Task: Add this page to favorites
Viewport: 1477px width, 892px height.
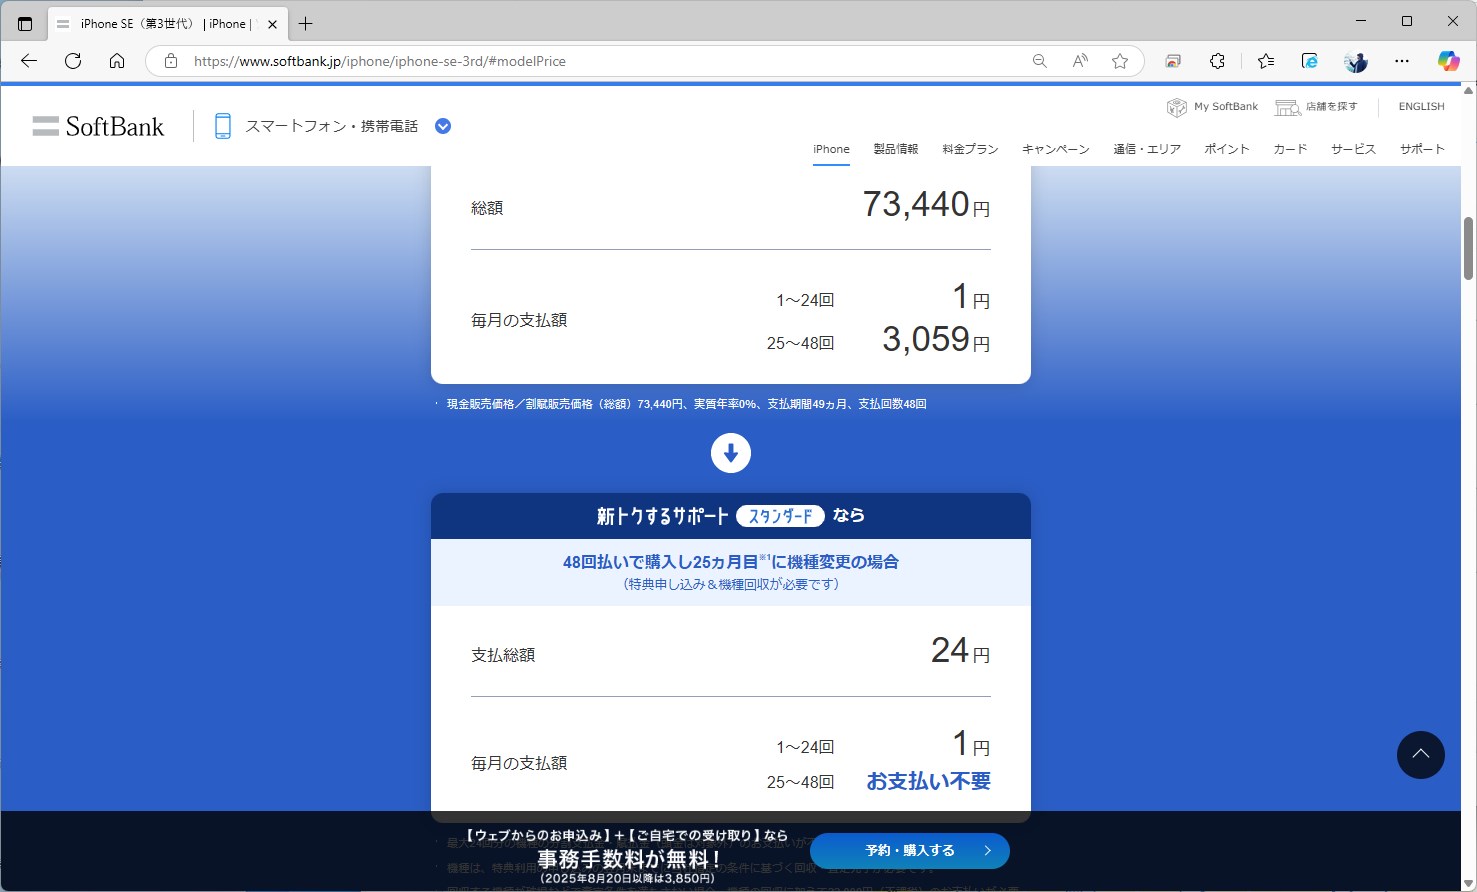Action: (1120, 61)
